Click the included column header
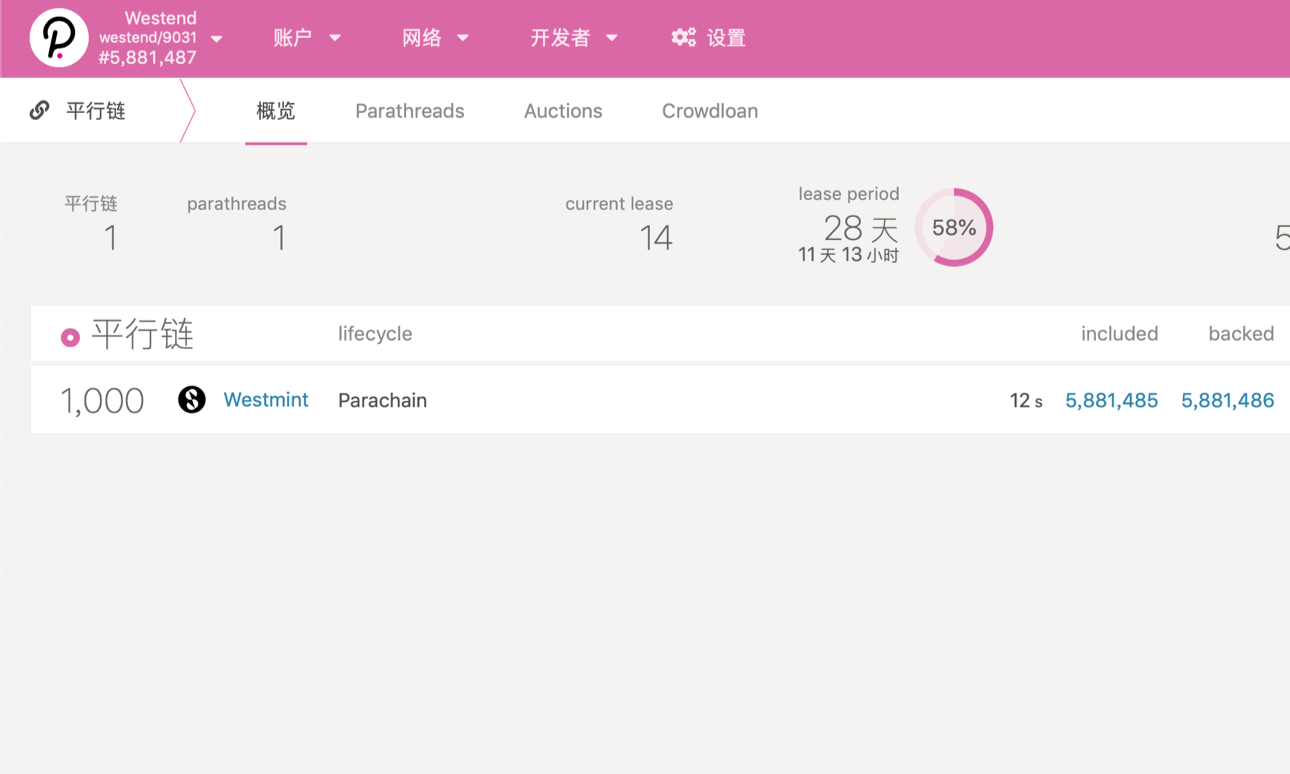This screenshot has width=1290, height=774. tap(1119, 334)
